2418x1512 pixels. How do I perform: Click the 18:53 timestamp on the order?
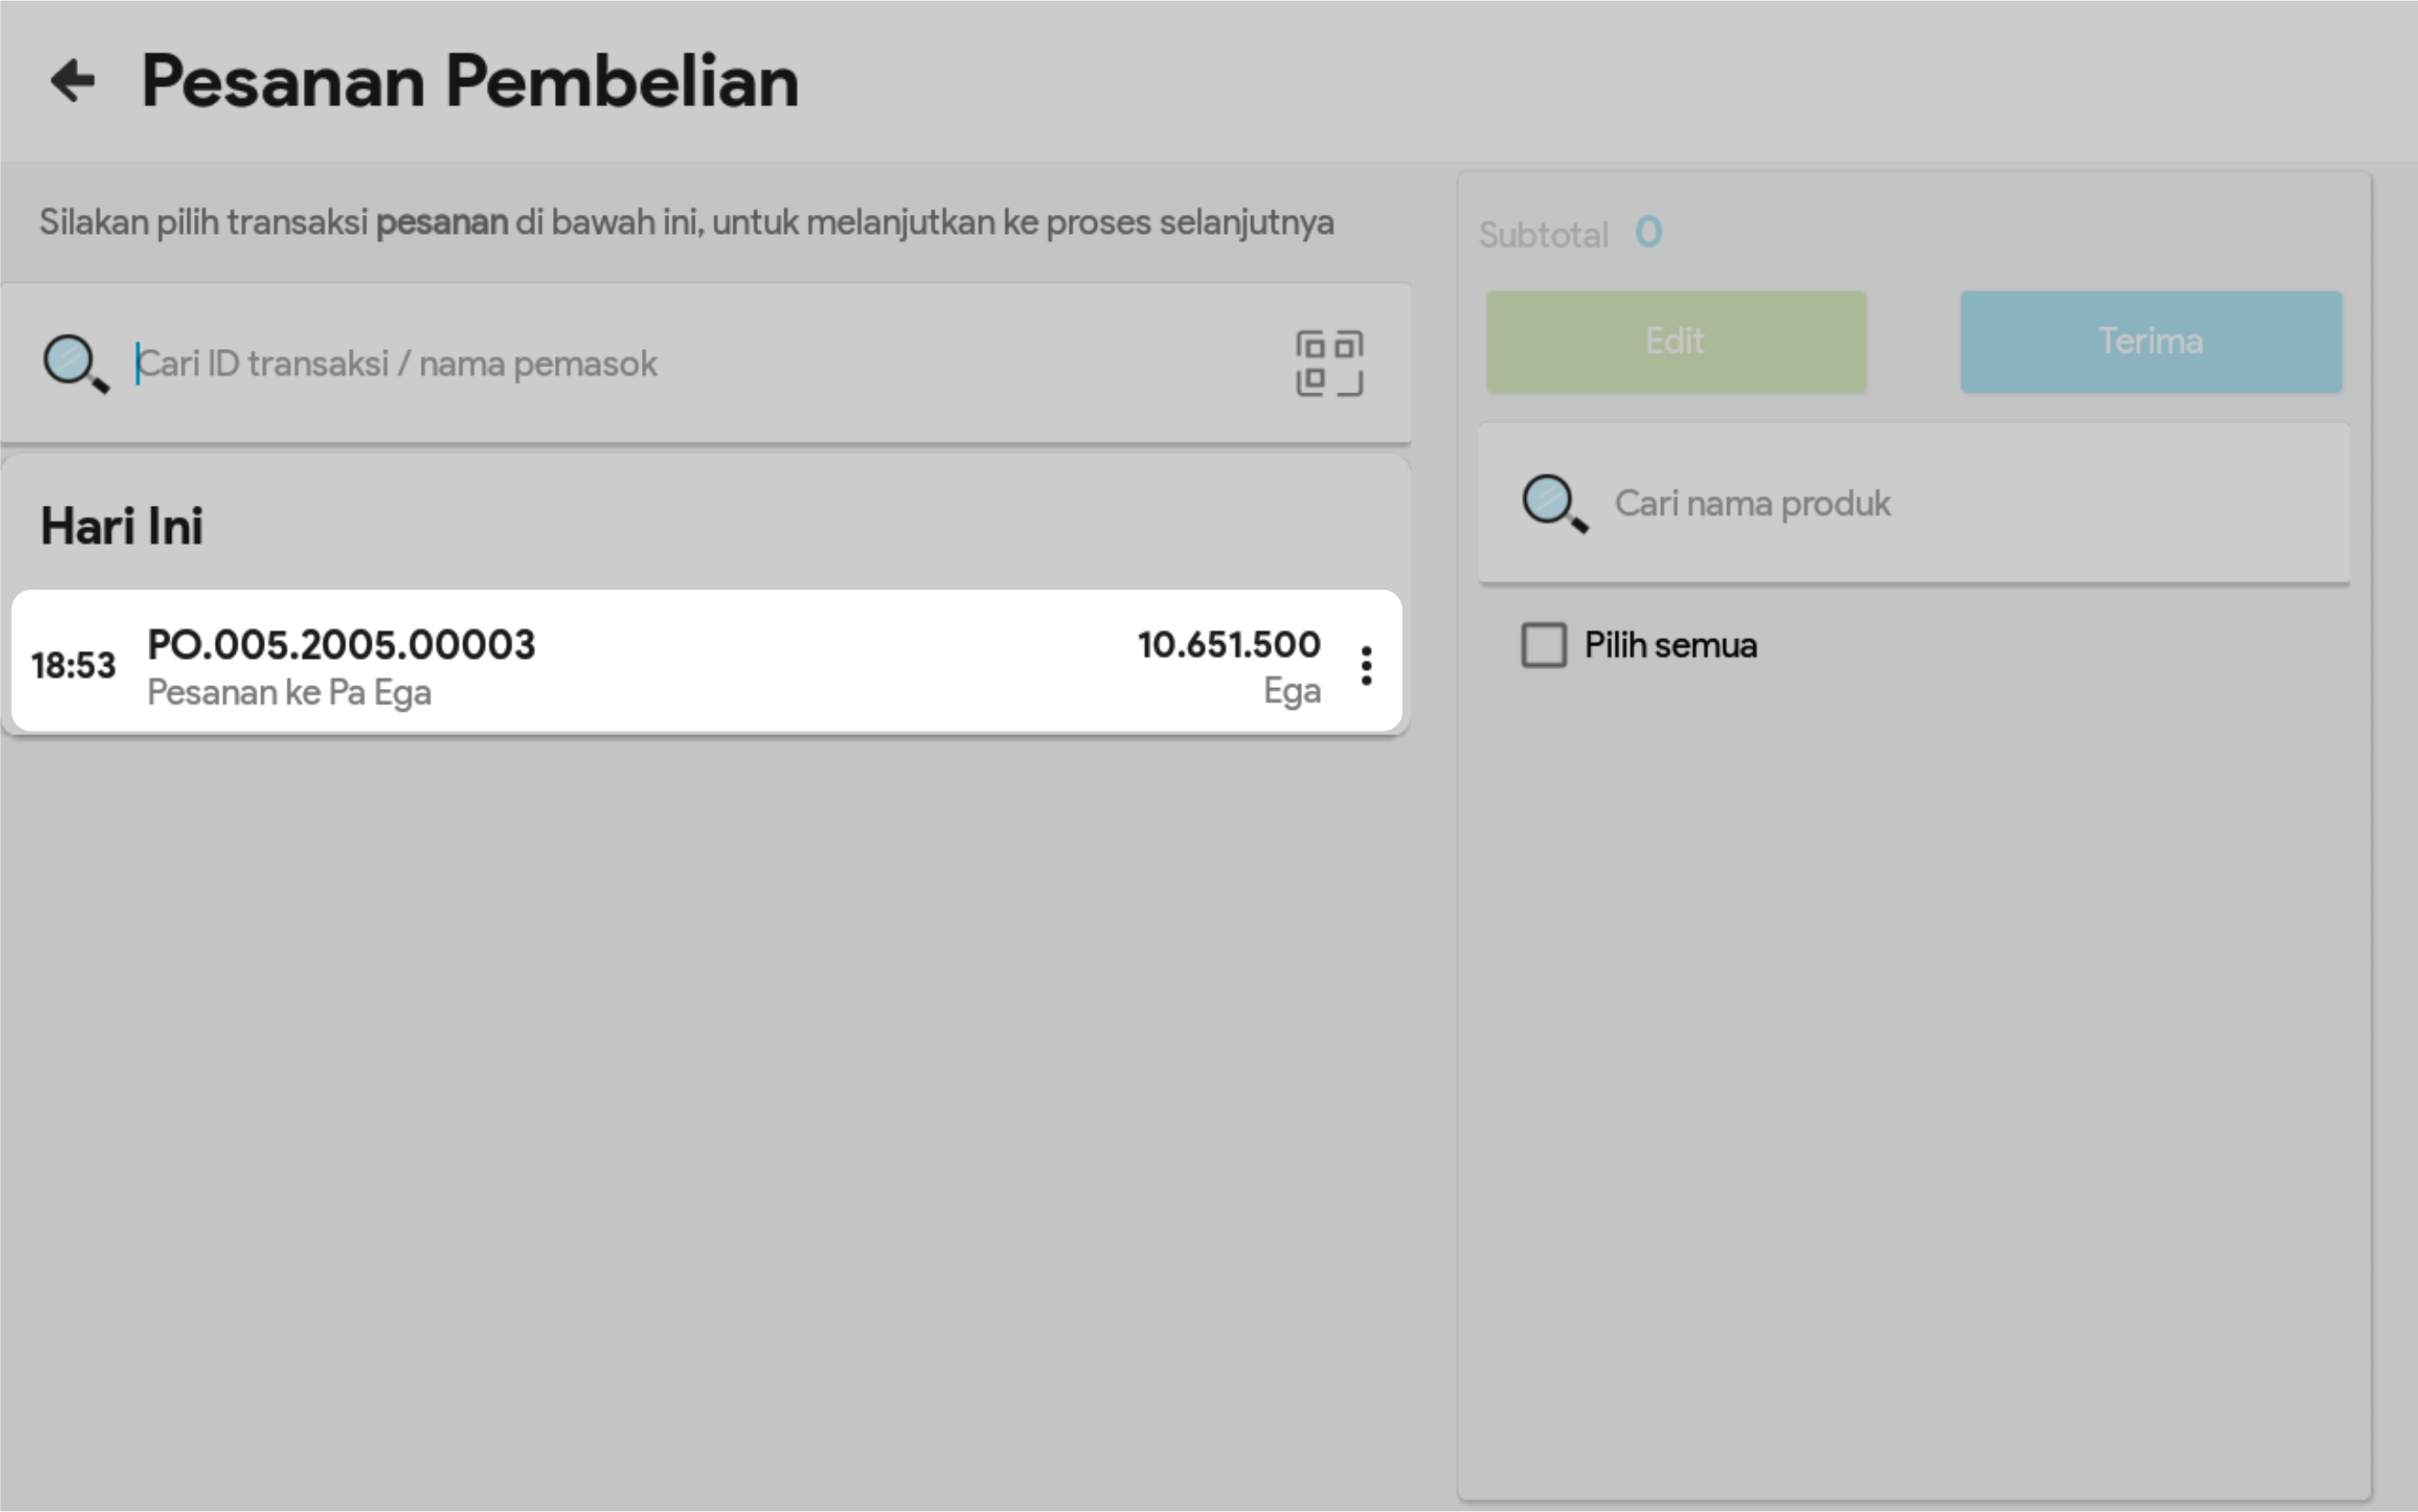73,666
